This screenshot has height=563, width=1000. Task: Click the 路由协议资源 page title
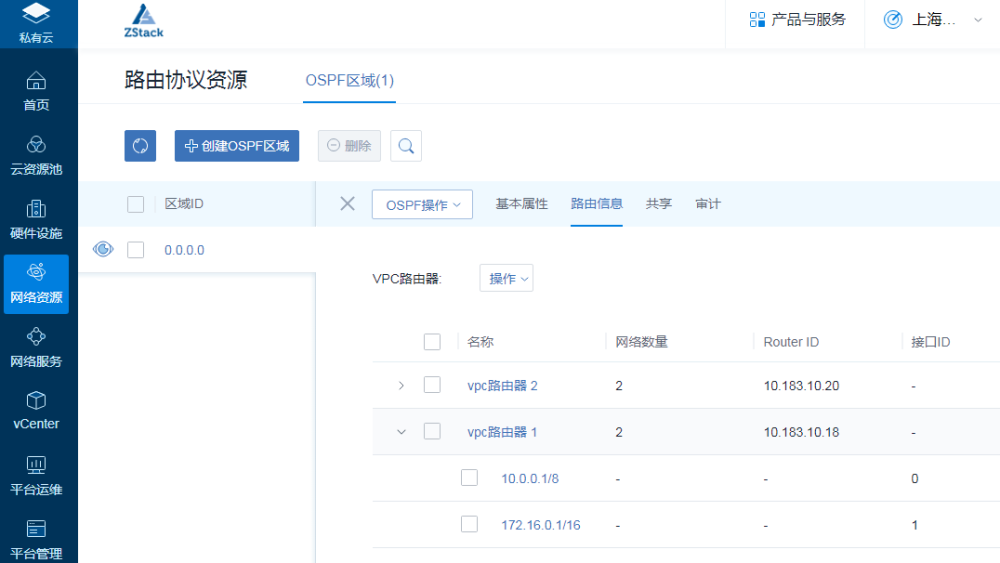coord(186,80)
